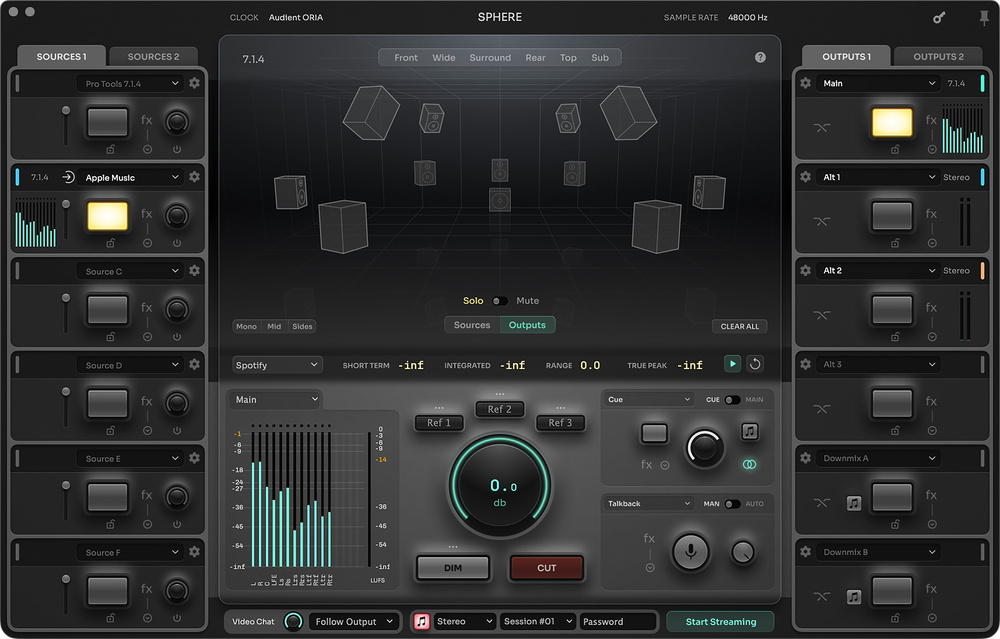The width and height of the screenshot is (1000, 639).
Task: Switch to the Sources 2 tab
Action: [154, 57]
